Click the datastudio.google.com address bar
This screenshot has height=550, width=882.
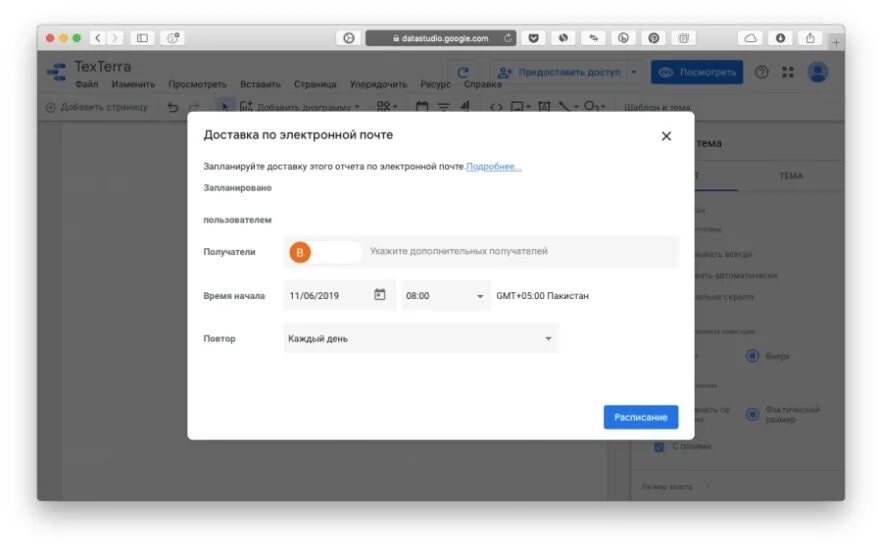(x=440, y=38)
